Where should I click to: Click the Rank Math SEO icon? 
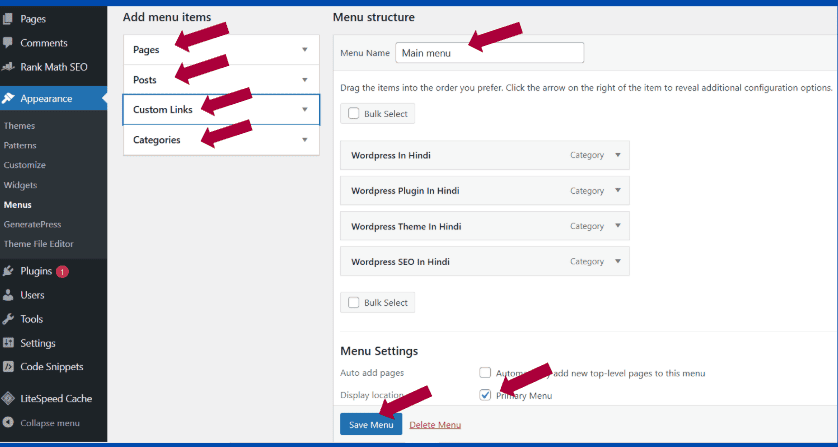coord(8,67)
